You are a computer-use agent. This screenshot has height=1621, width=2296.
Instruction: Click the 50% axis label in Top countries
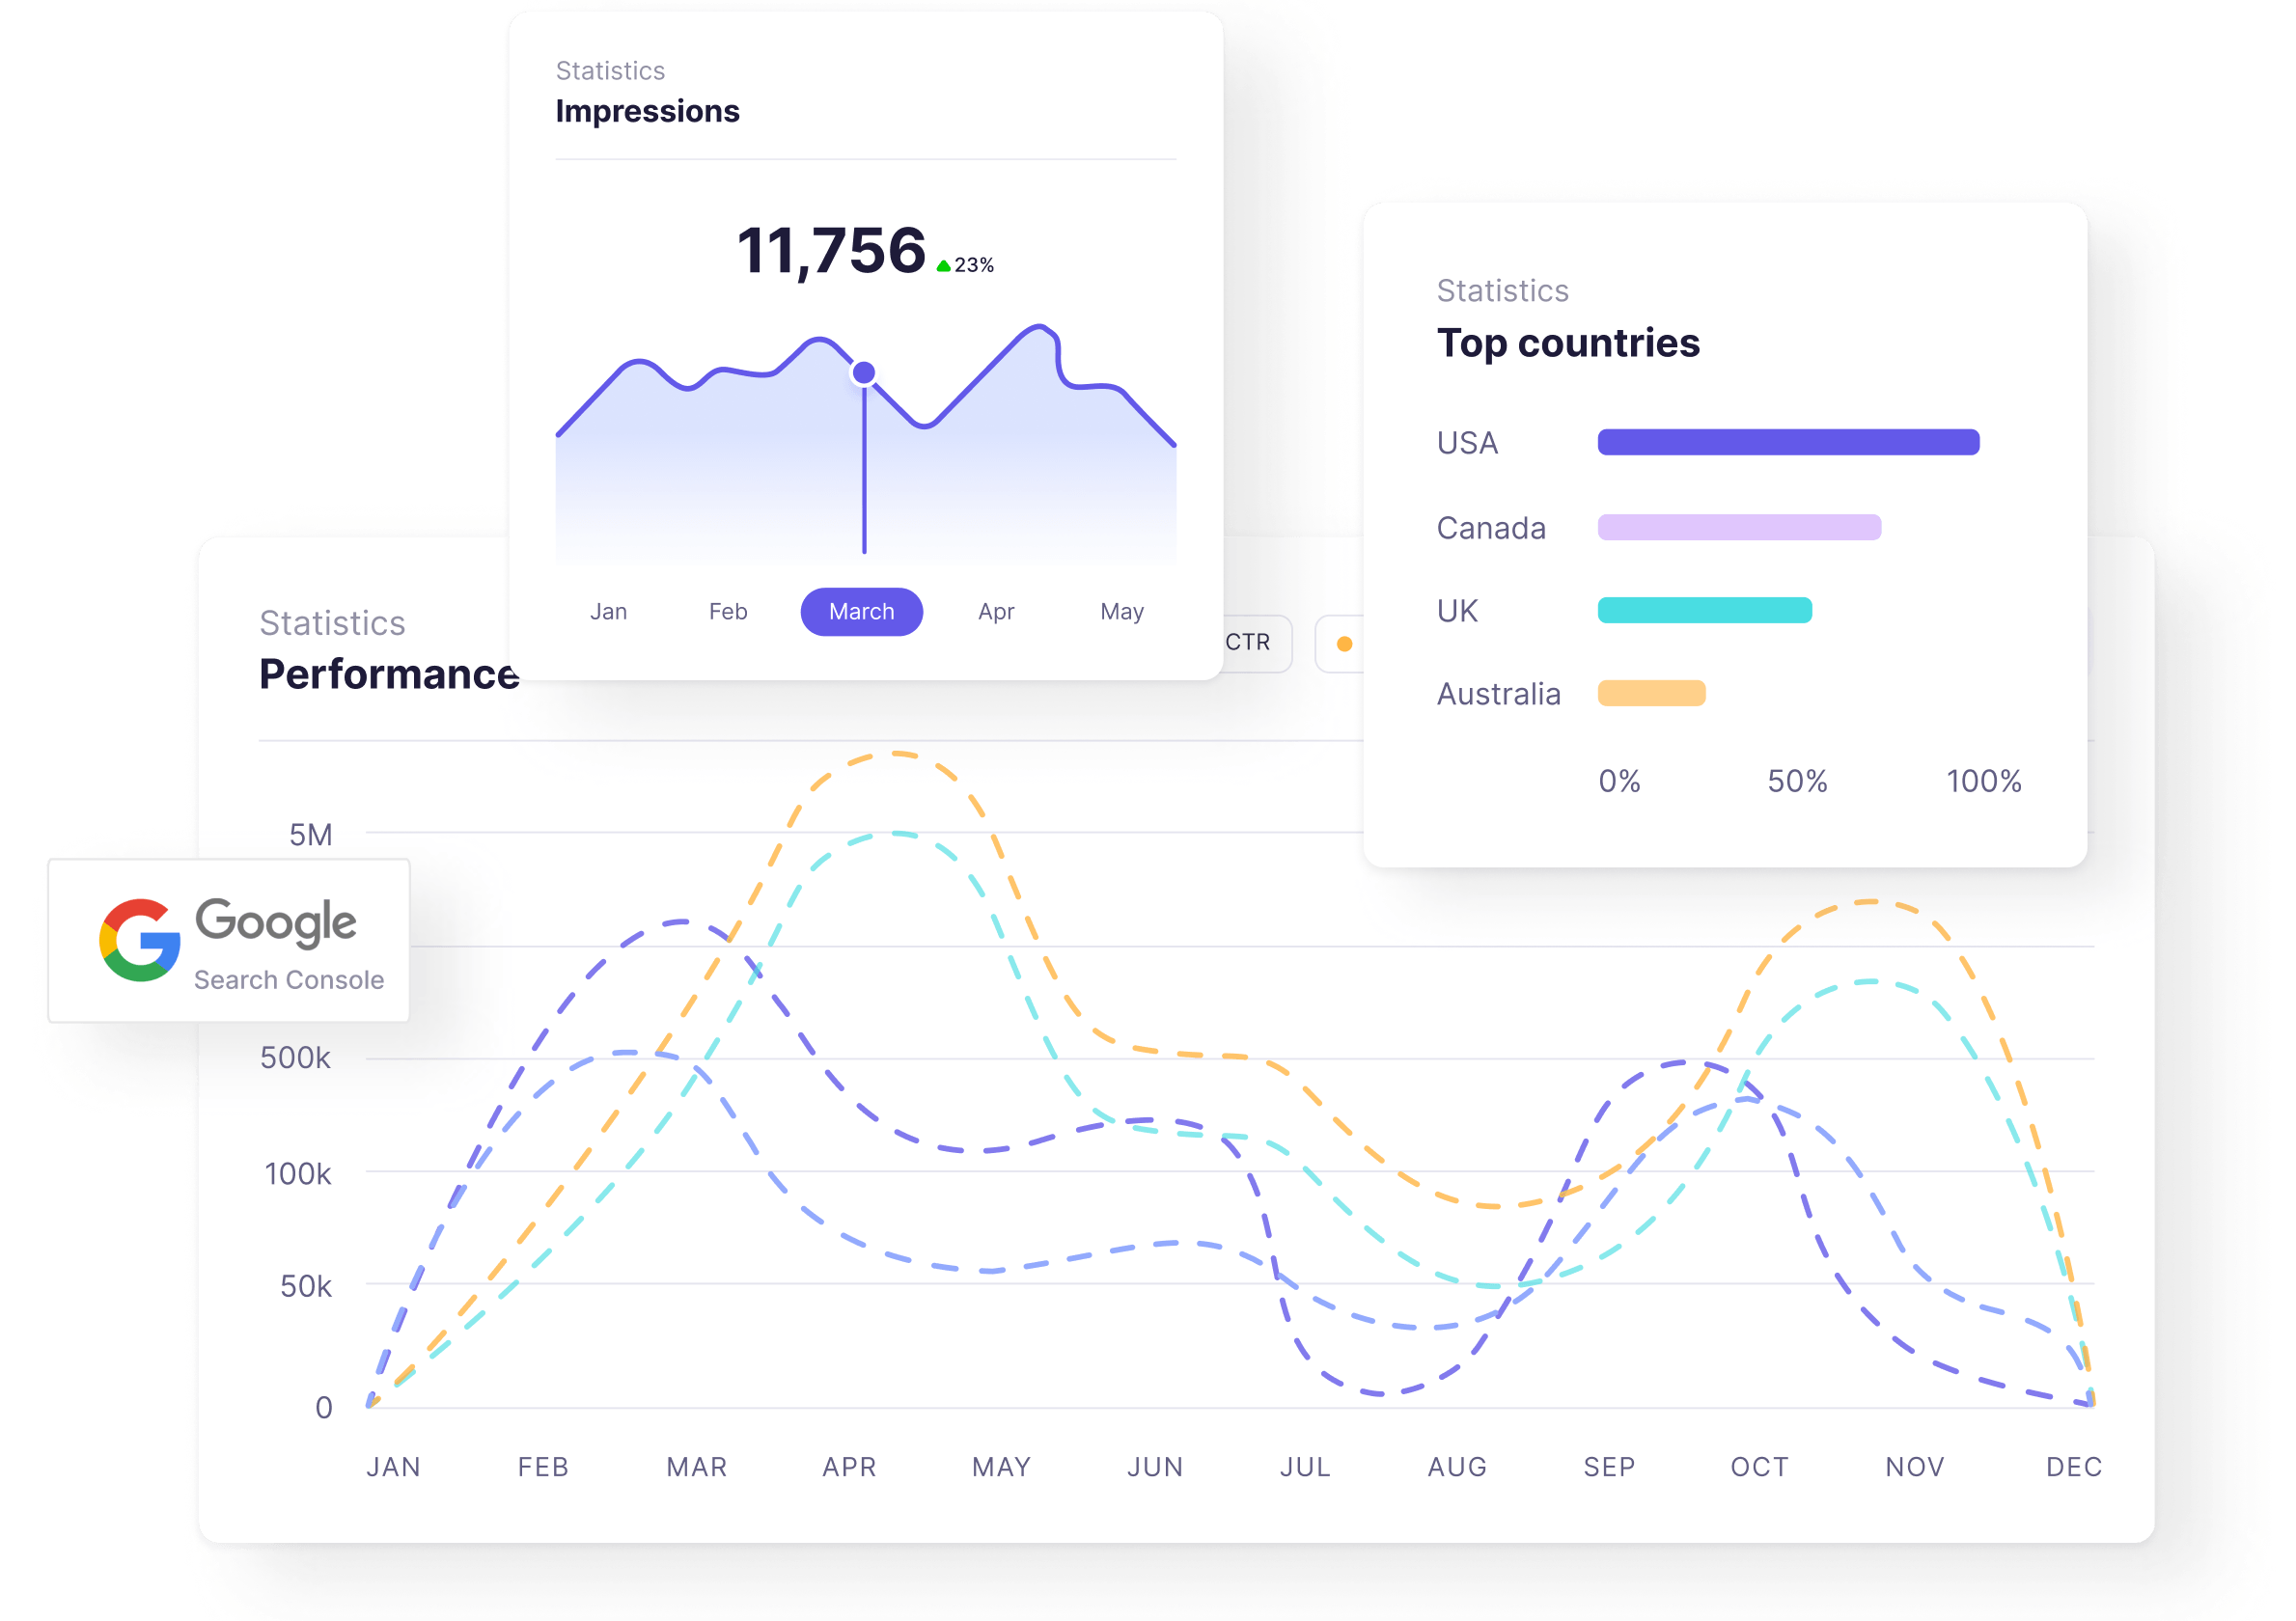[x=1797, y=781]
